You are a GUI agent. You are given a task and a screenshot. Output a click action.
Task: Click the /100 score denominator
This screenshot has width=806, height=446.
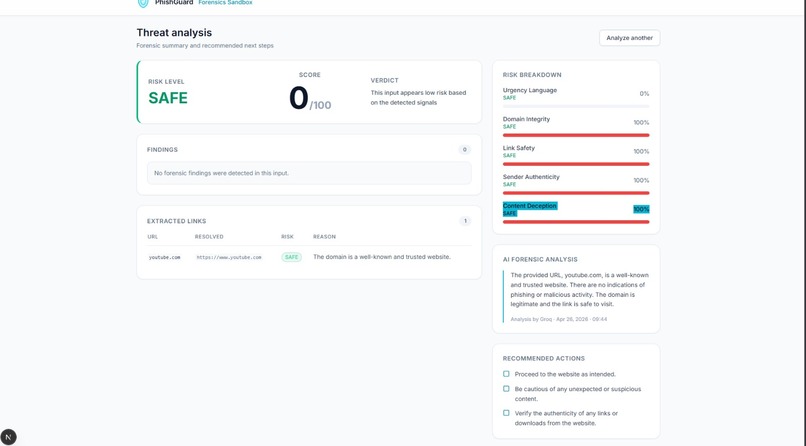point(320,105)
